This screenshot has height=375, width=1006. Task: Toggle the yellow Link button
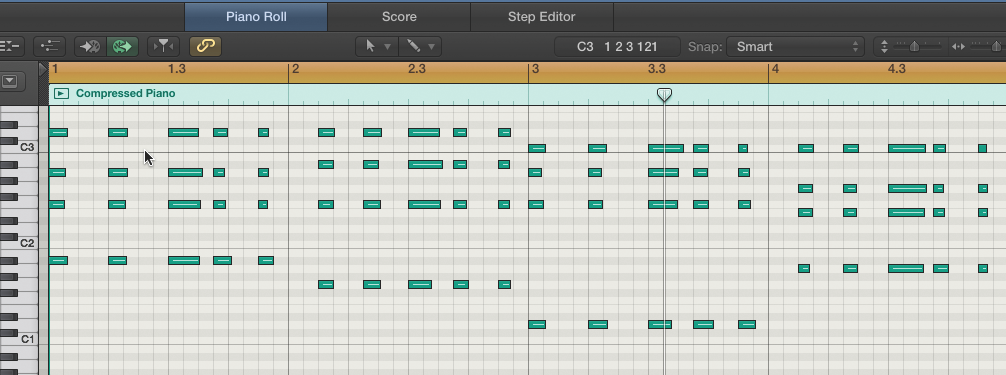[205, 46]
